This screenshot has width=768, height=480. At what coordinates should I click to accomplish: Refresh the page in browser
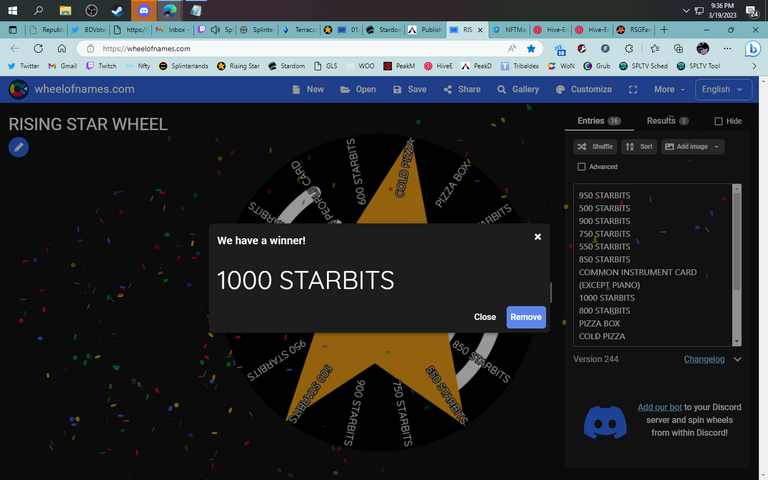pos(38,48)
